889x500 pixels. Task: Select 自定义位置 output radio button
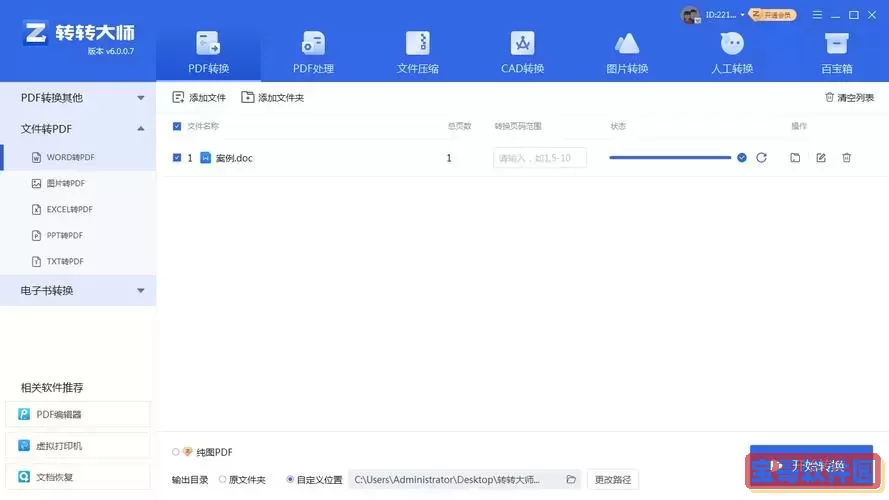(290, 480)
